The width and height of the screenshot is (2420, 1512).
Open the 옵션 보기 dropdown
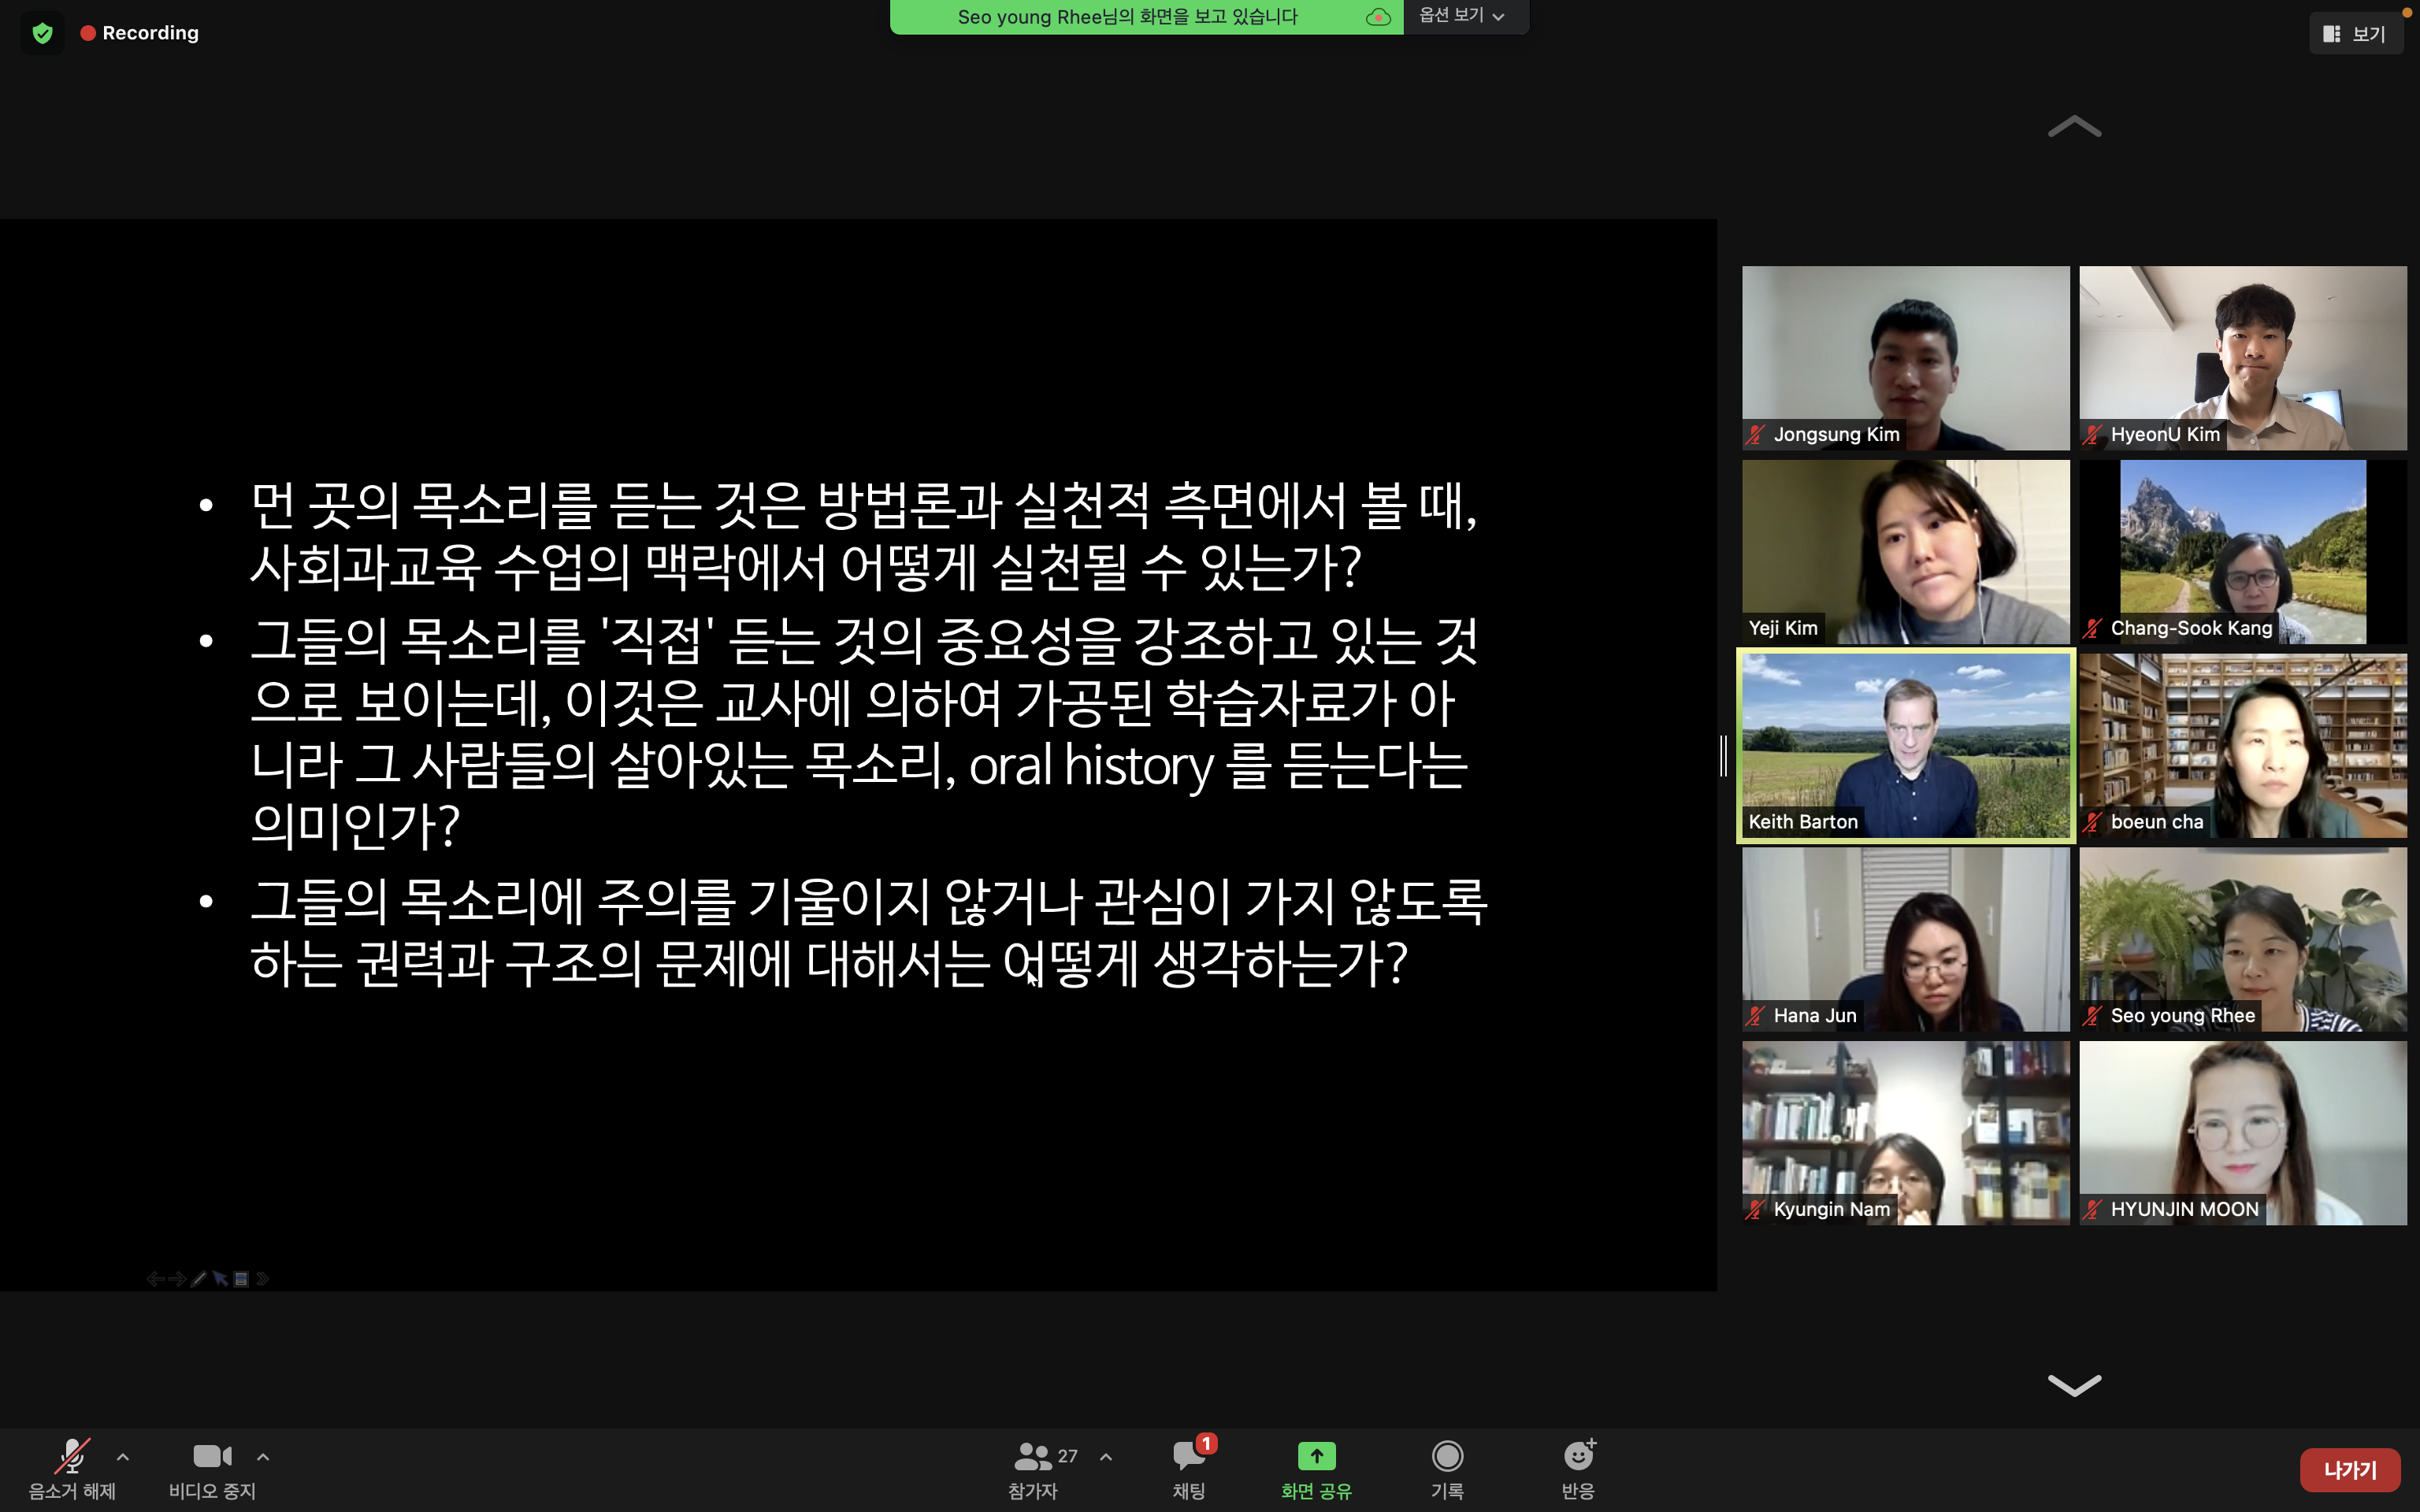pos(1462,16)
